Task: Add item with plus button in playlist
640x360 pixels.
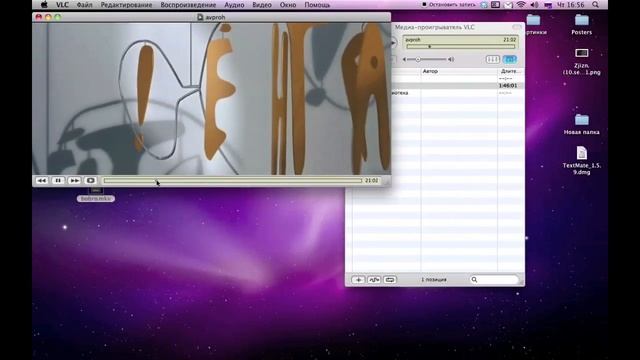Action: coord(358,280)
